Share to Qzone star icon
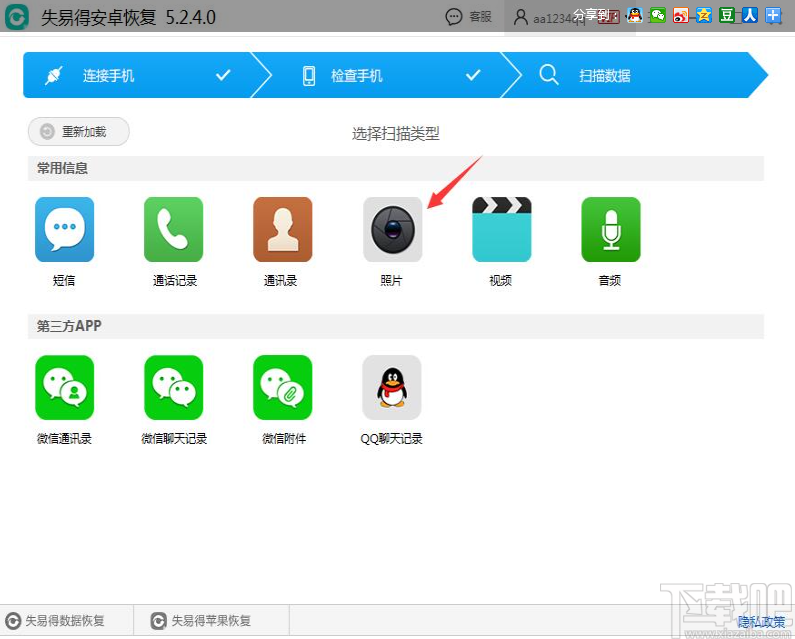The image size is (795, 639). click(704, 15)
